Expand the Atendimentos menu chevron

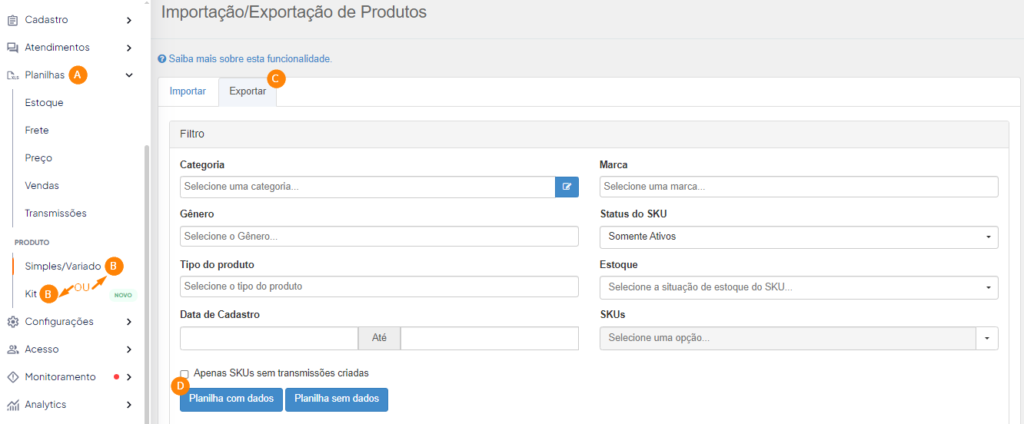129,48
